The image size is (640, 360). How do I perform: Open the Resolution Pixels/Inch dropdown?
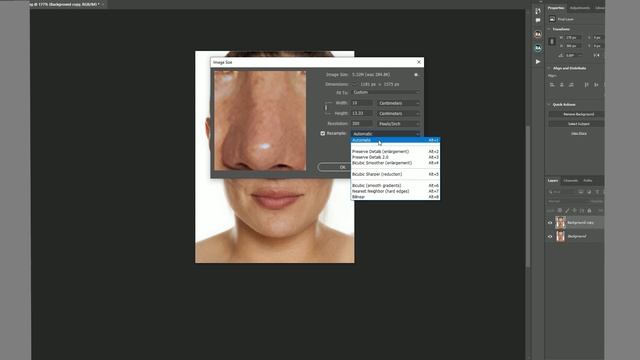(x=399, y=124)
